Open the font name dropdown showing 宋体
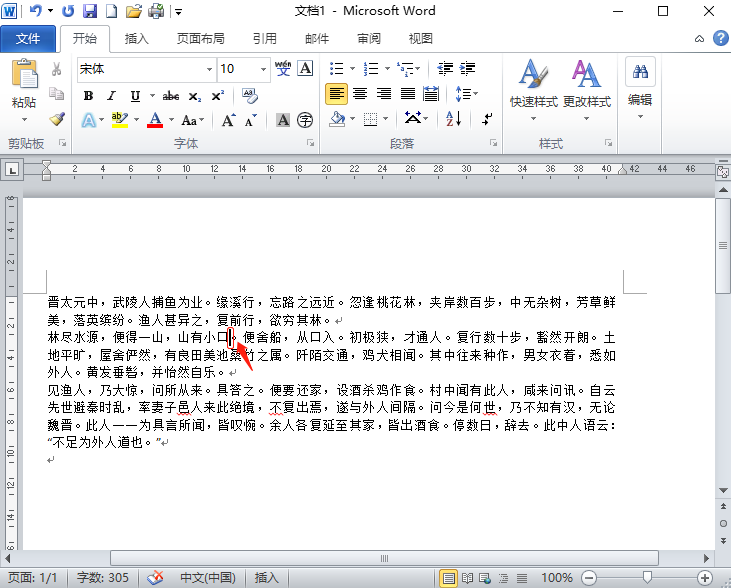 click(x=209, y=69)
